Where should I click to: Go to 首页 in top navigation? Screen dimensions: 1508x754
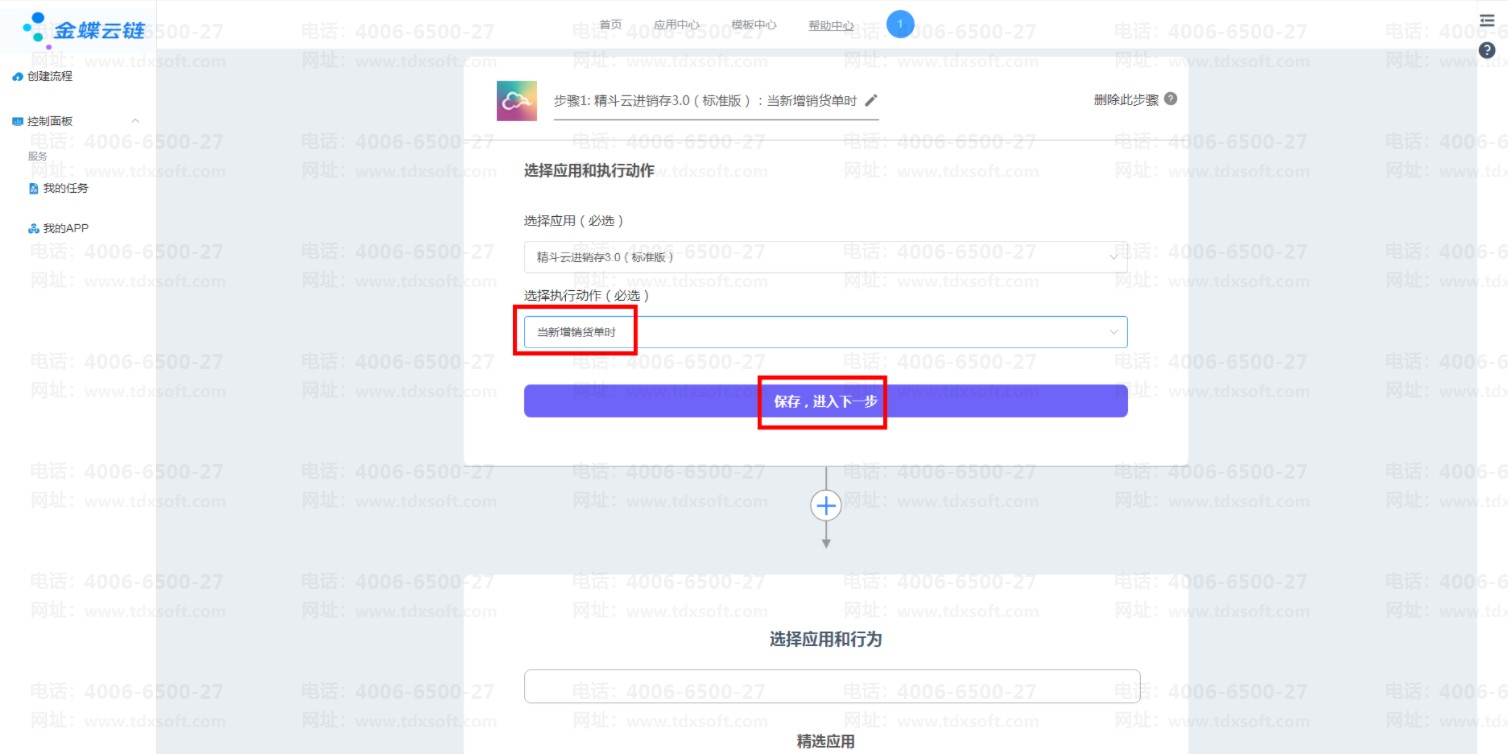(610, 25)
